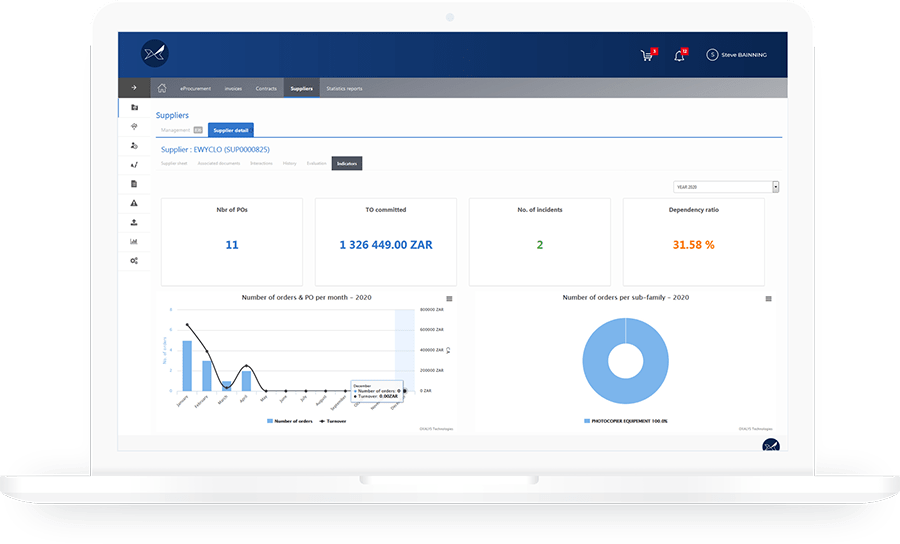The image size is (900, 544).
Task: Click the YEAR 2020 dropdown arrow
Action: [775, 187]
